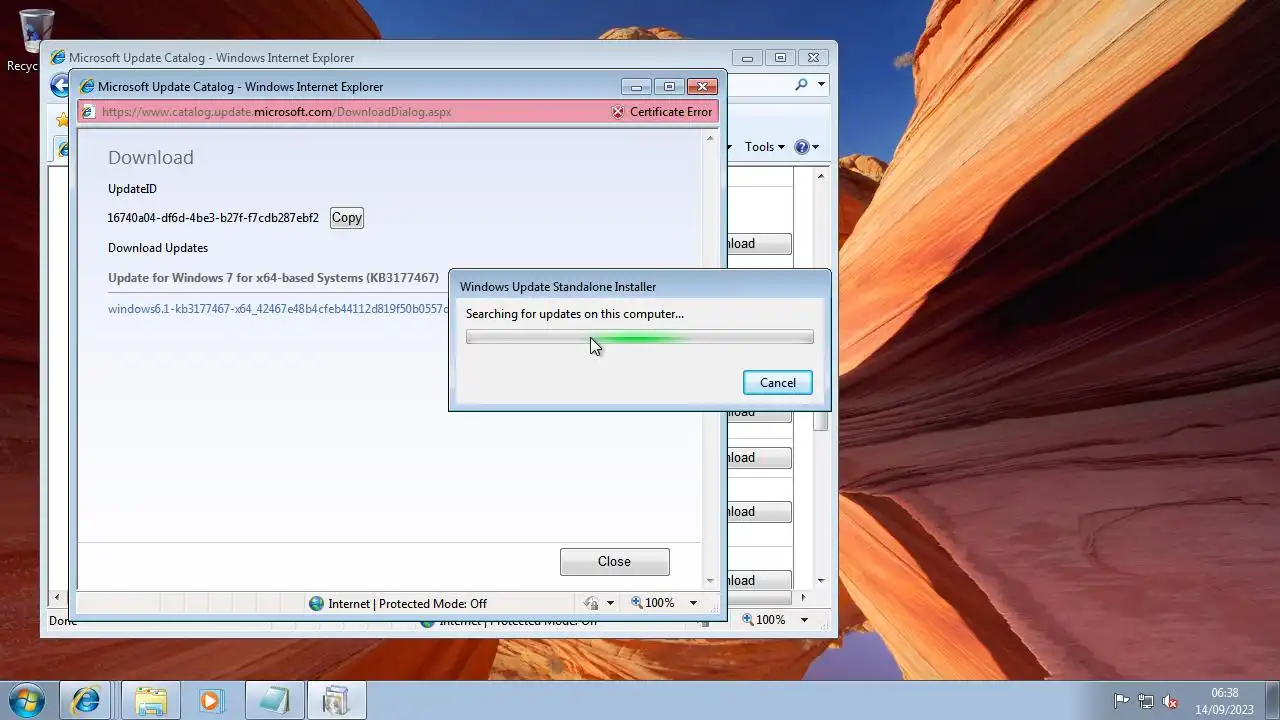Expand search provider dropdown arrow in background IE
The image size is (1280, 720).
[821, 85]
